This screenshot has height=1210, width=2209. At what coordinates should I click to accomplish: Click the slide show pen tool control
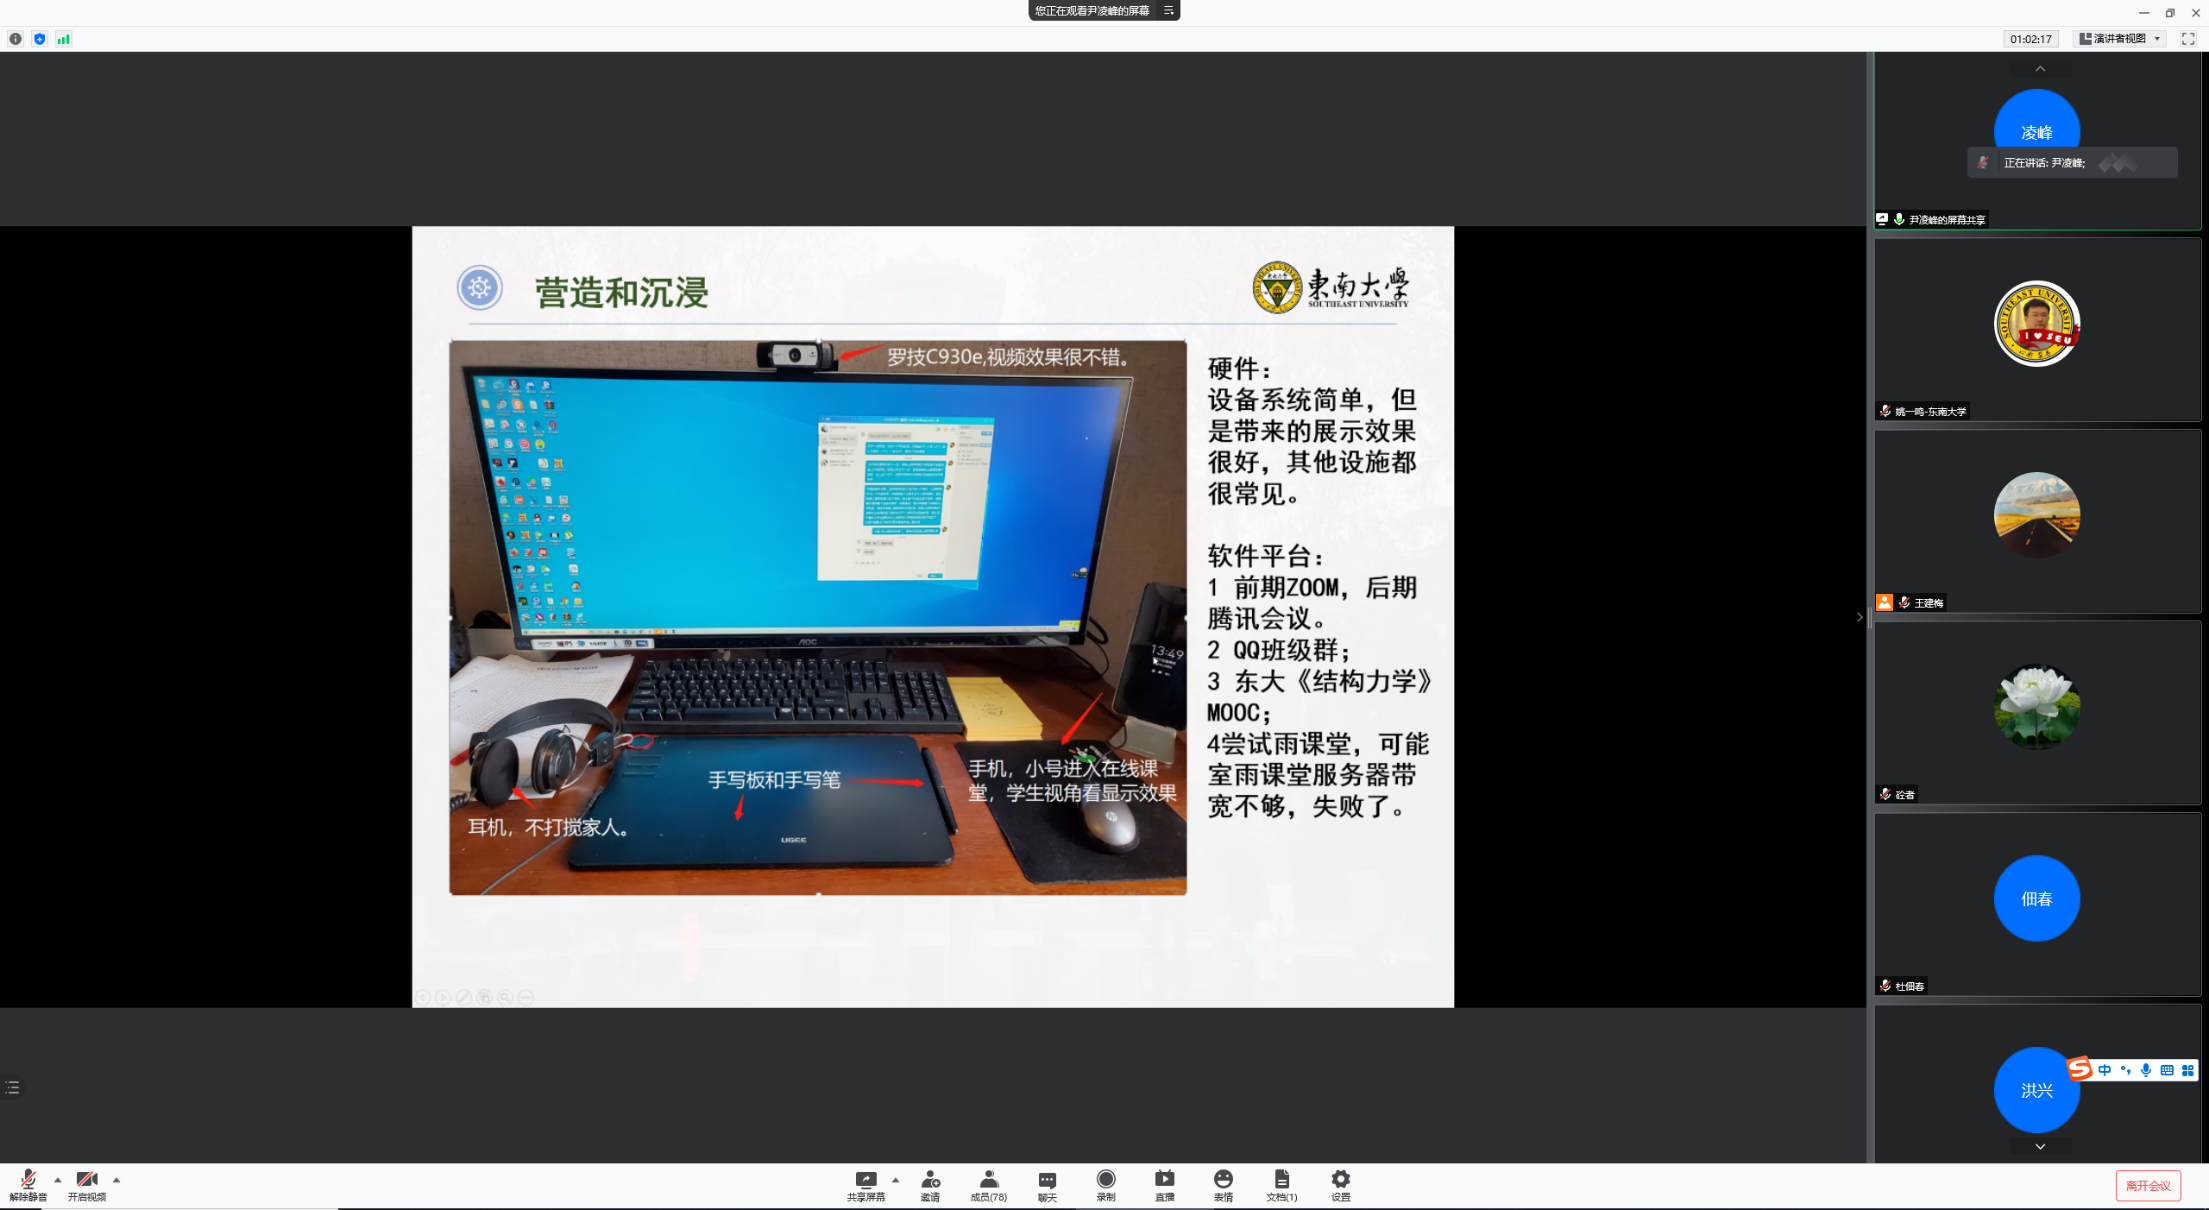click(x=464, y=997)
